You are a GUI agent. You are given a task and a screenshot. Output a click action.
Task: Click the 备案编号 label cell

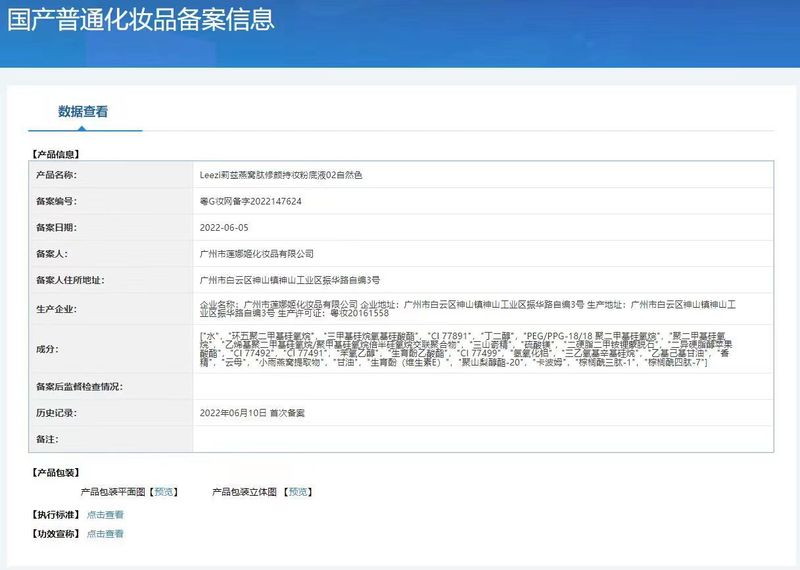tap(111, 201)
